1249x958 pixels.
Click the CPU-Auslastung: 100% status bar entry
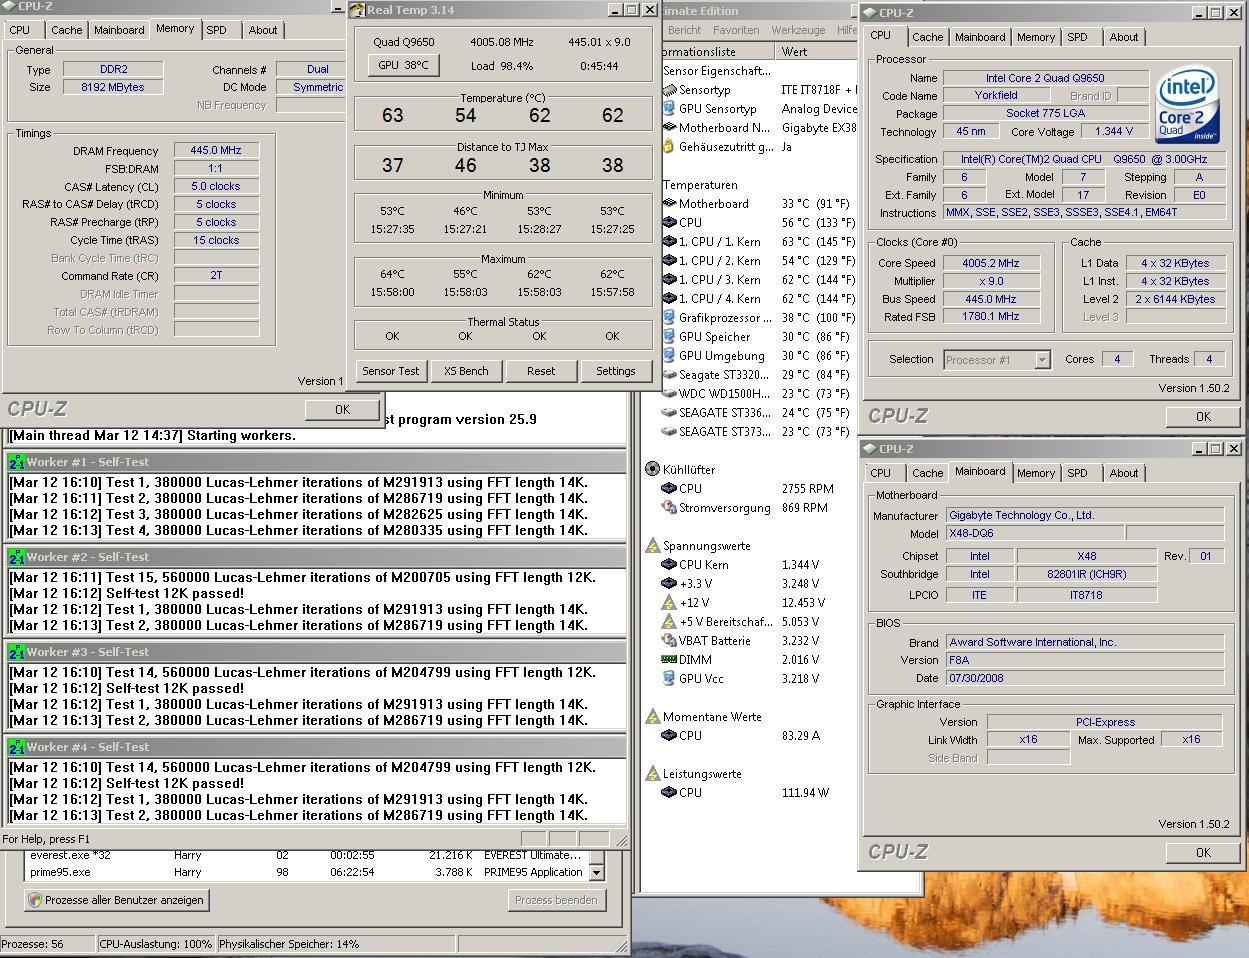[x=155, y=944]
